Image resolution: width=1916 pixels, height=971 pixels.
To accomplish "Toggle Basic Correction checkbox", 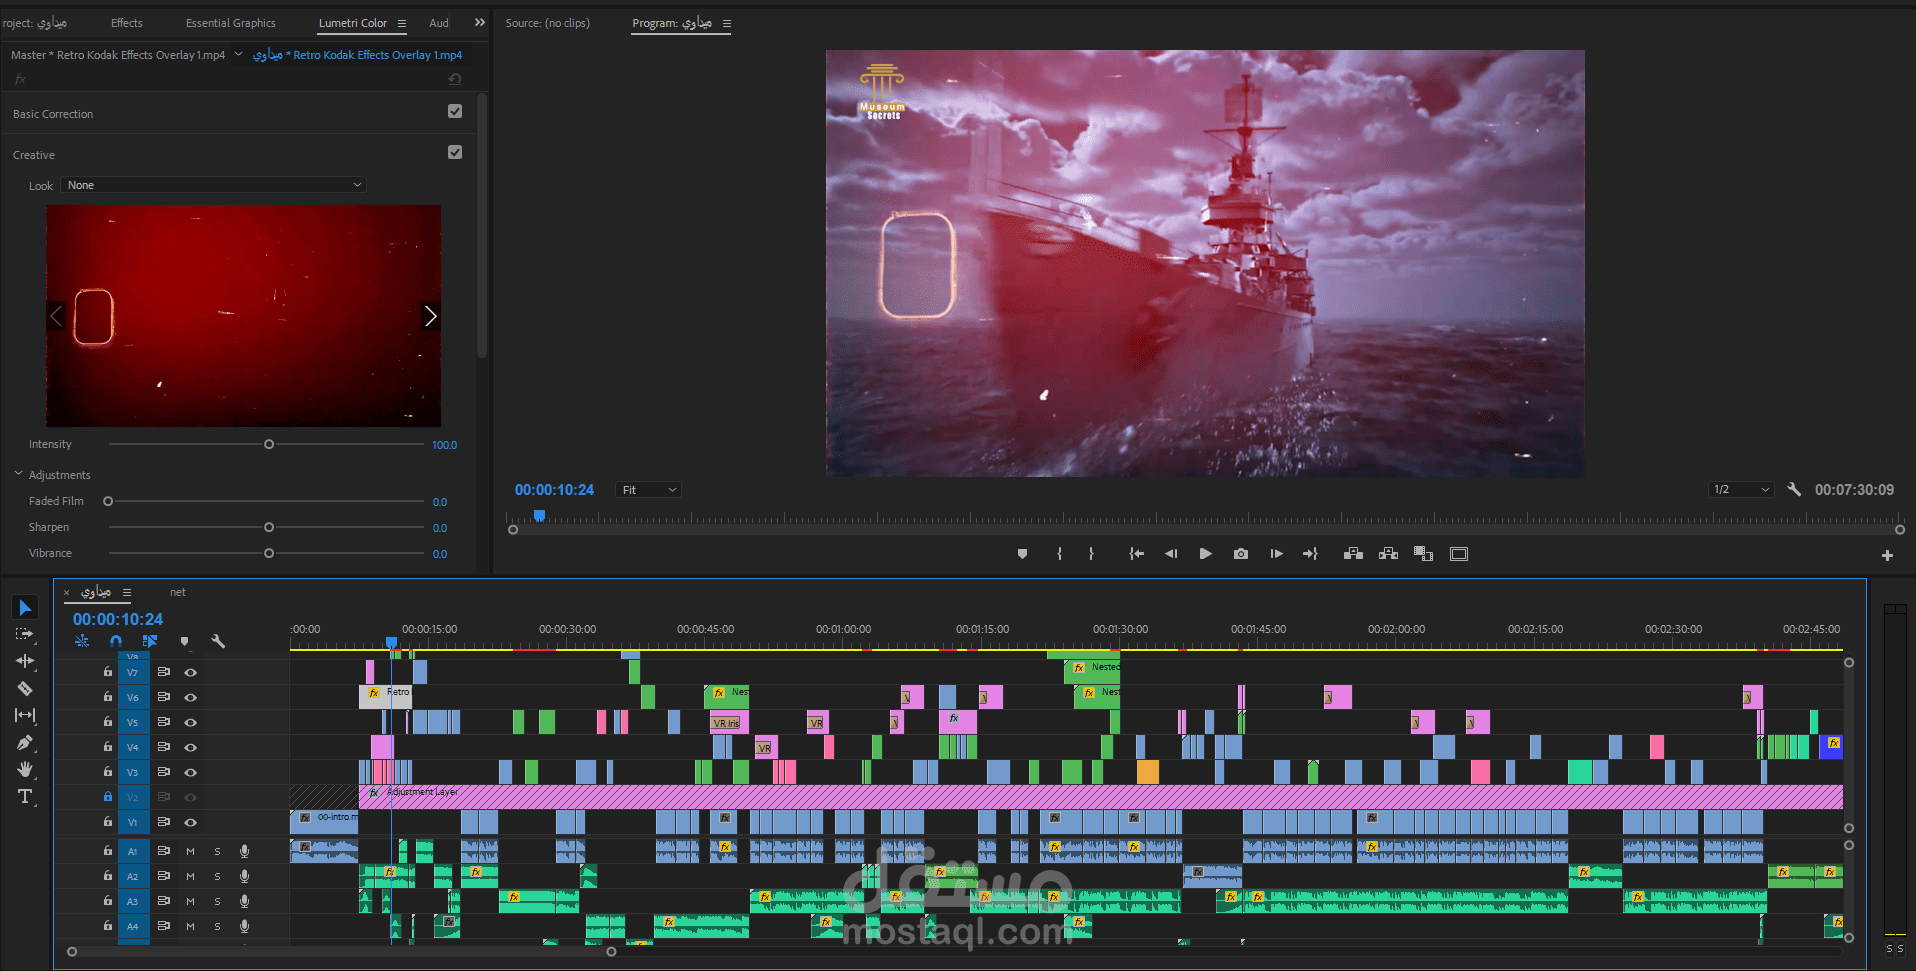I will pyautogui.click(x=455, y=111).
